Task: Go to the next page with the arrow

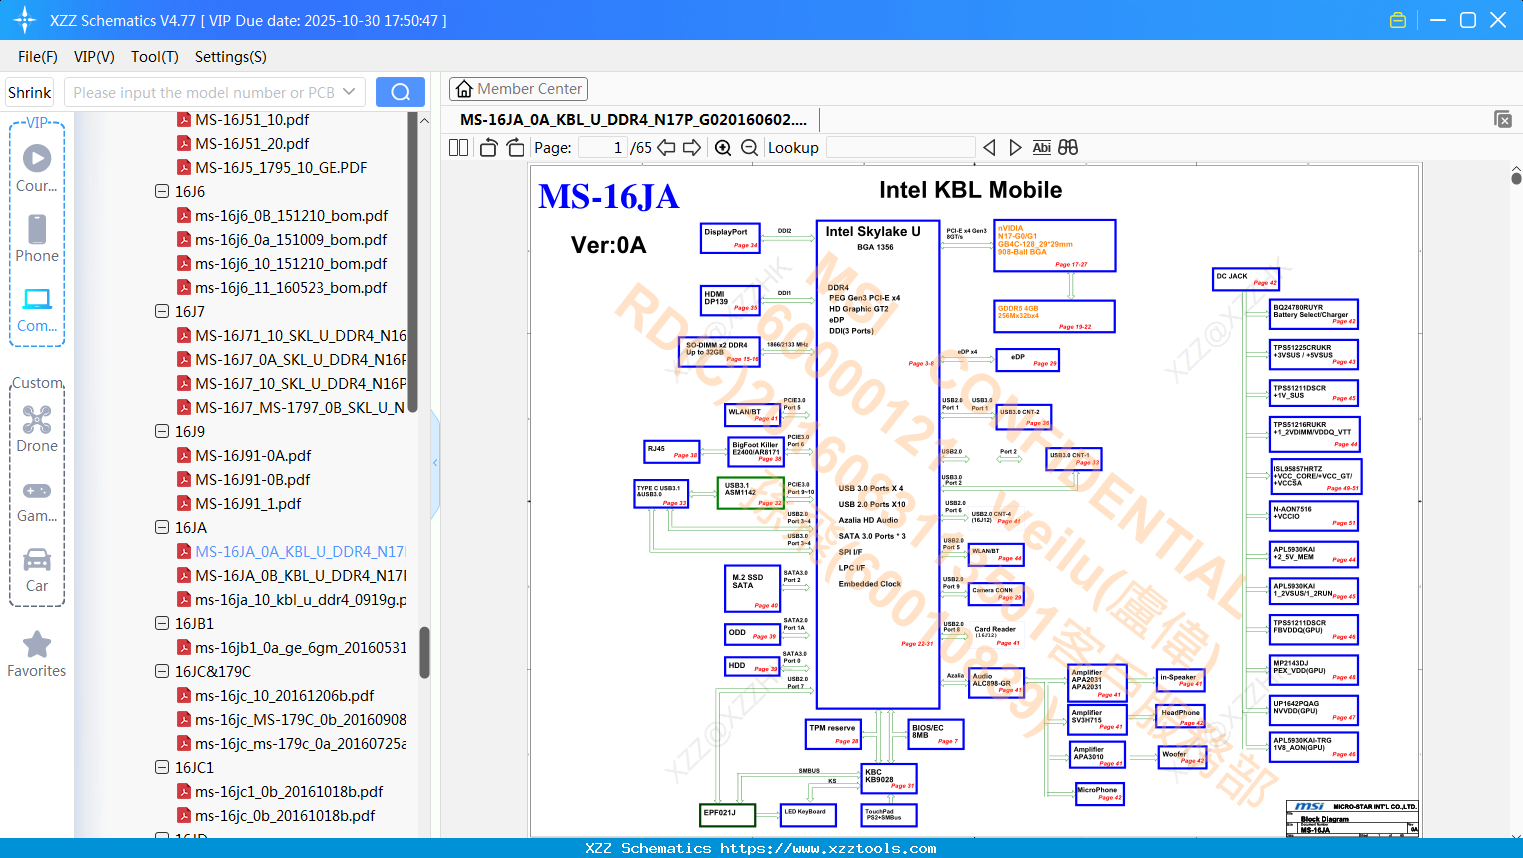Action: 692,147
